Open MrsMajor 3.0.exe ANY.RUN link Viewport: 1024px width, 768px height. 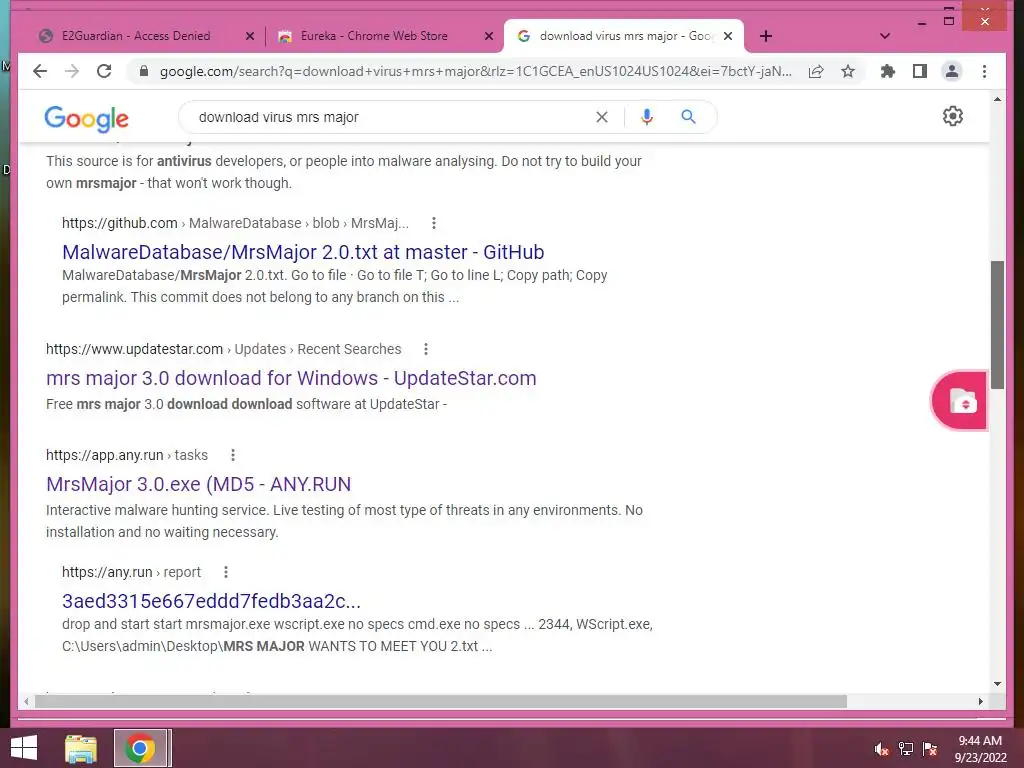pyautogui.click(x=199, y=485)
